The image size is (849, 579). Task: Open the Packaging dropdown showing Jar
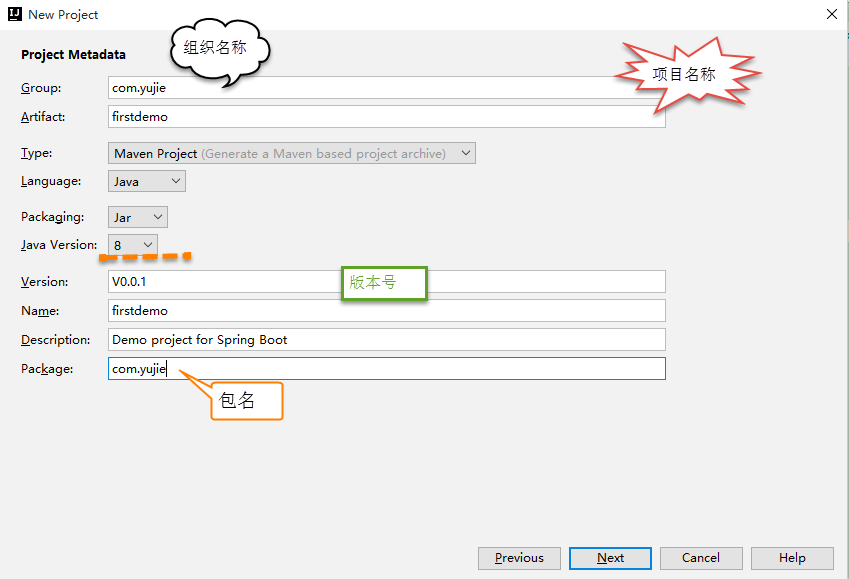(138, 217)
